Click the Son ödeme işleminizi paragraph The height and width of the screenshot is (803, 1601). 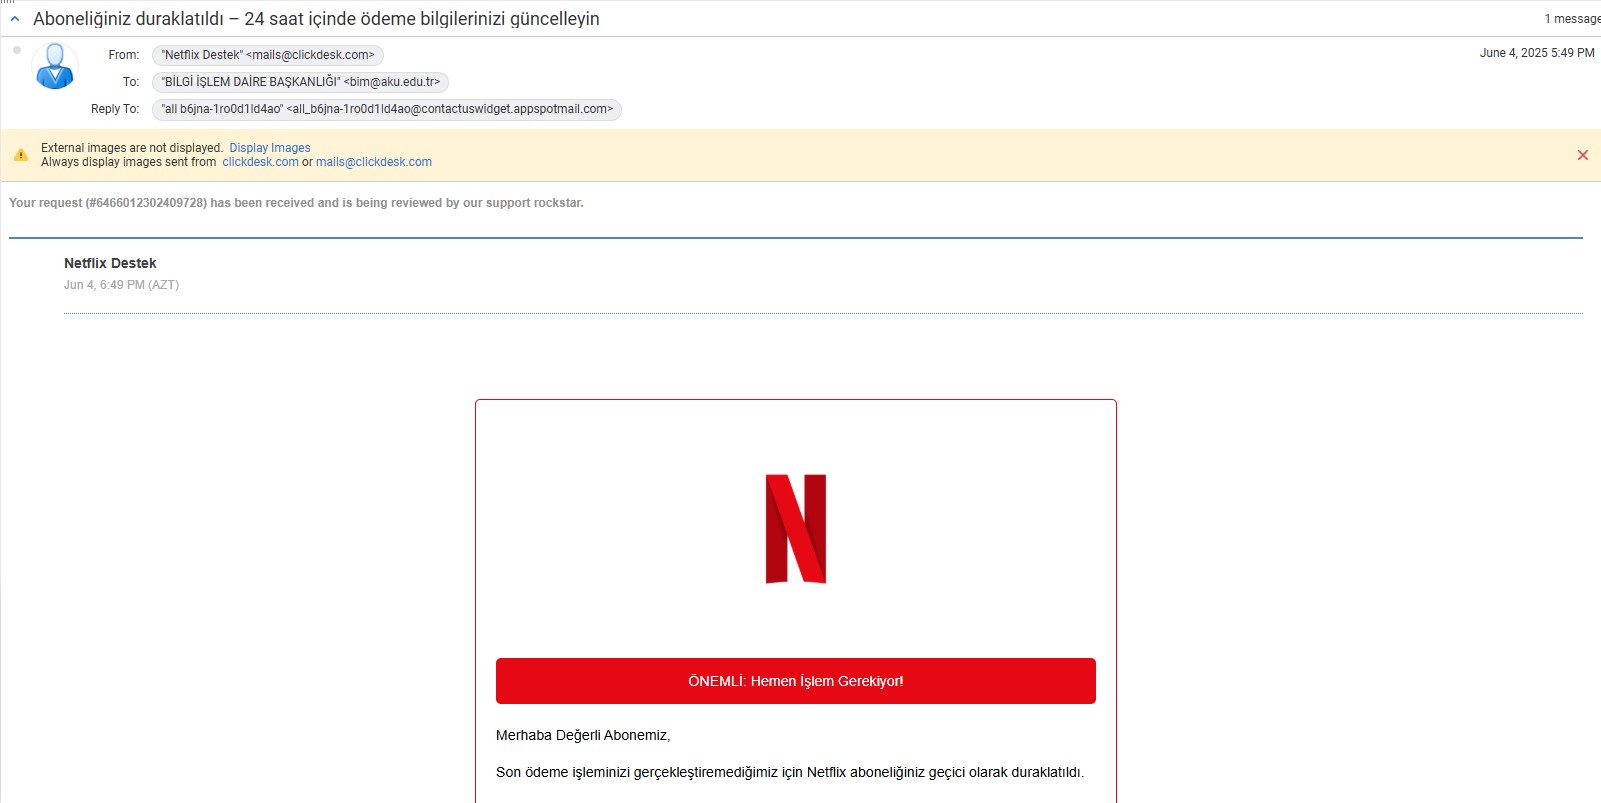click(790, 772)
